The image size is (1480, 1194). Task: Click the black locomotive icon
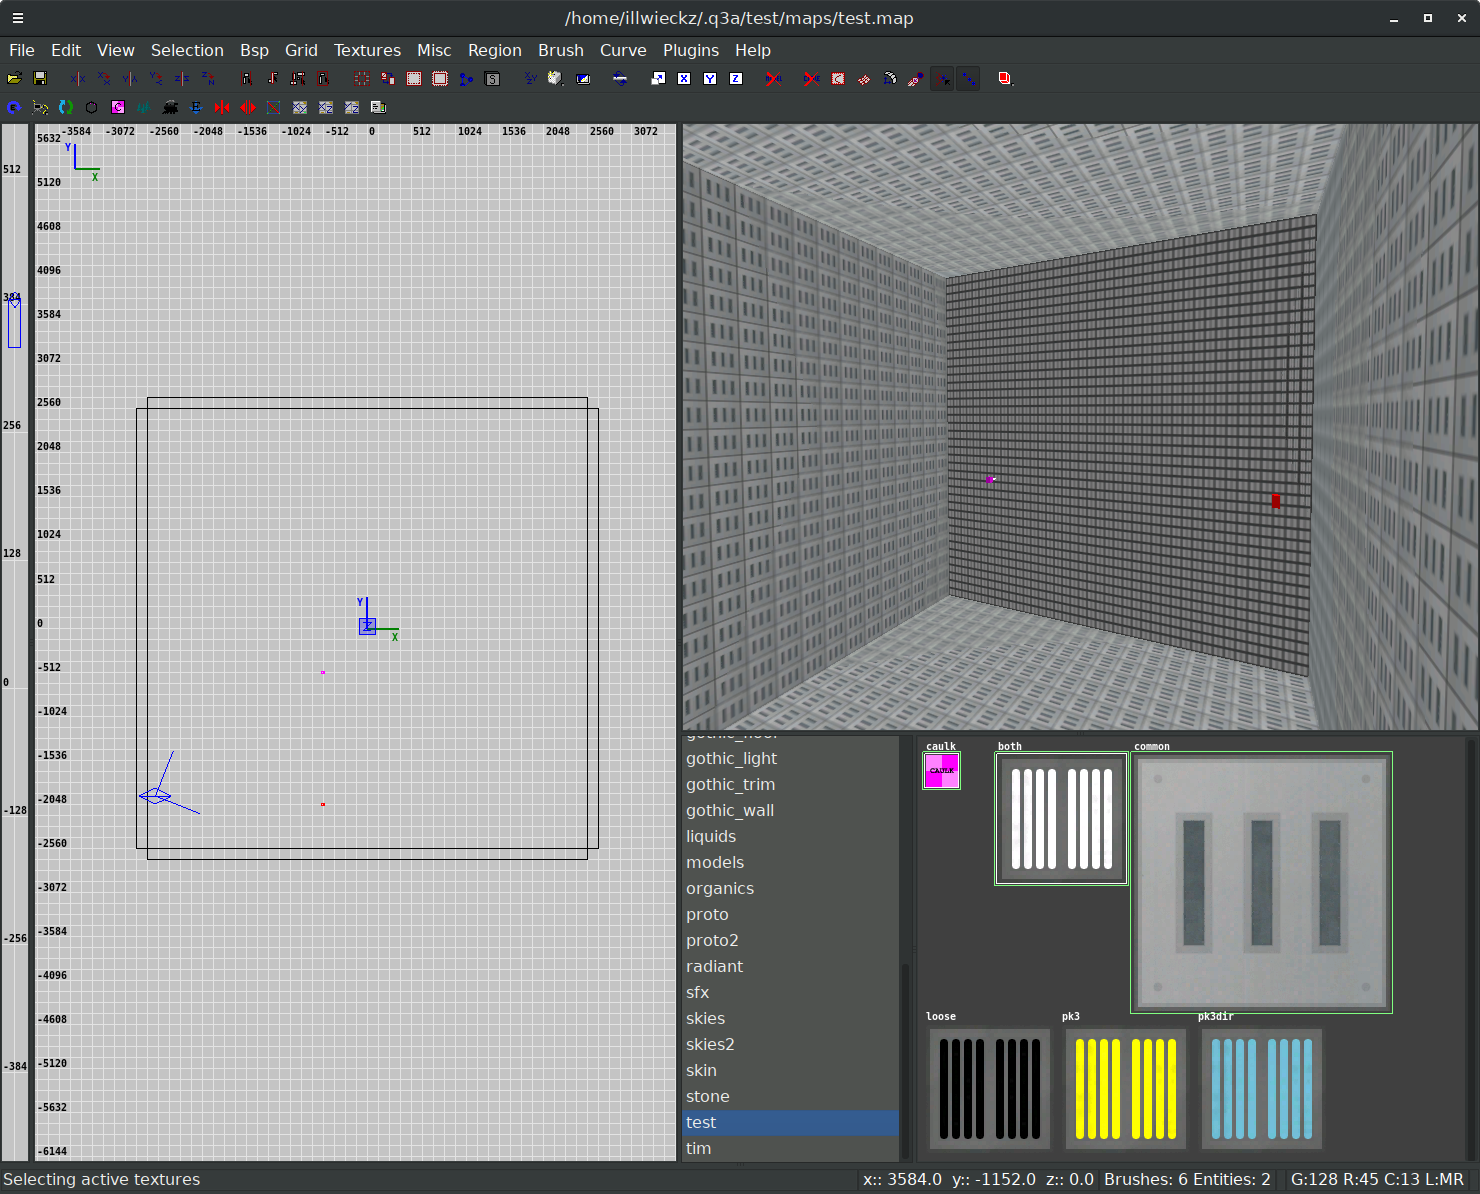pyautogui.click(x=170, y=107)
